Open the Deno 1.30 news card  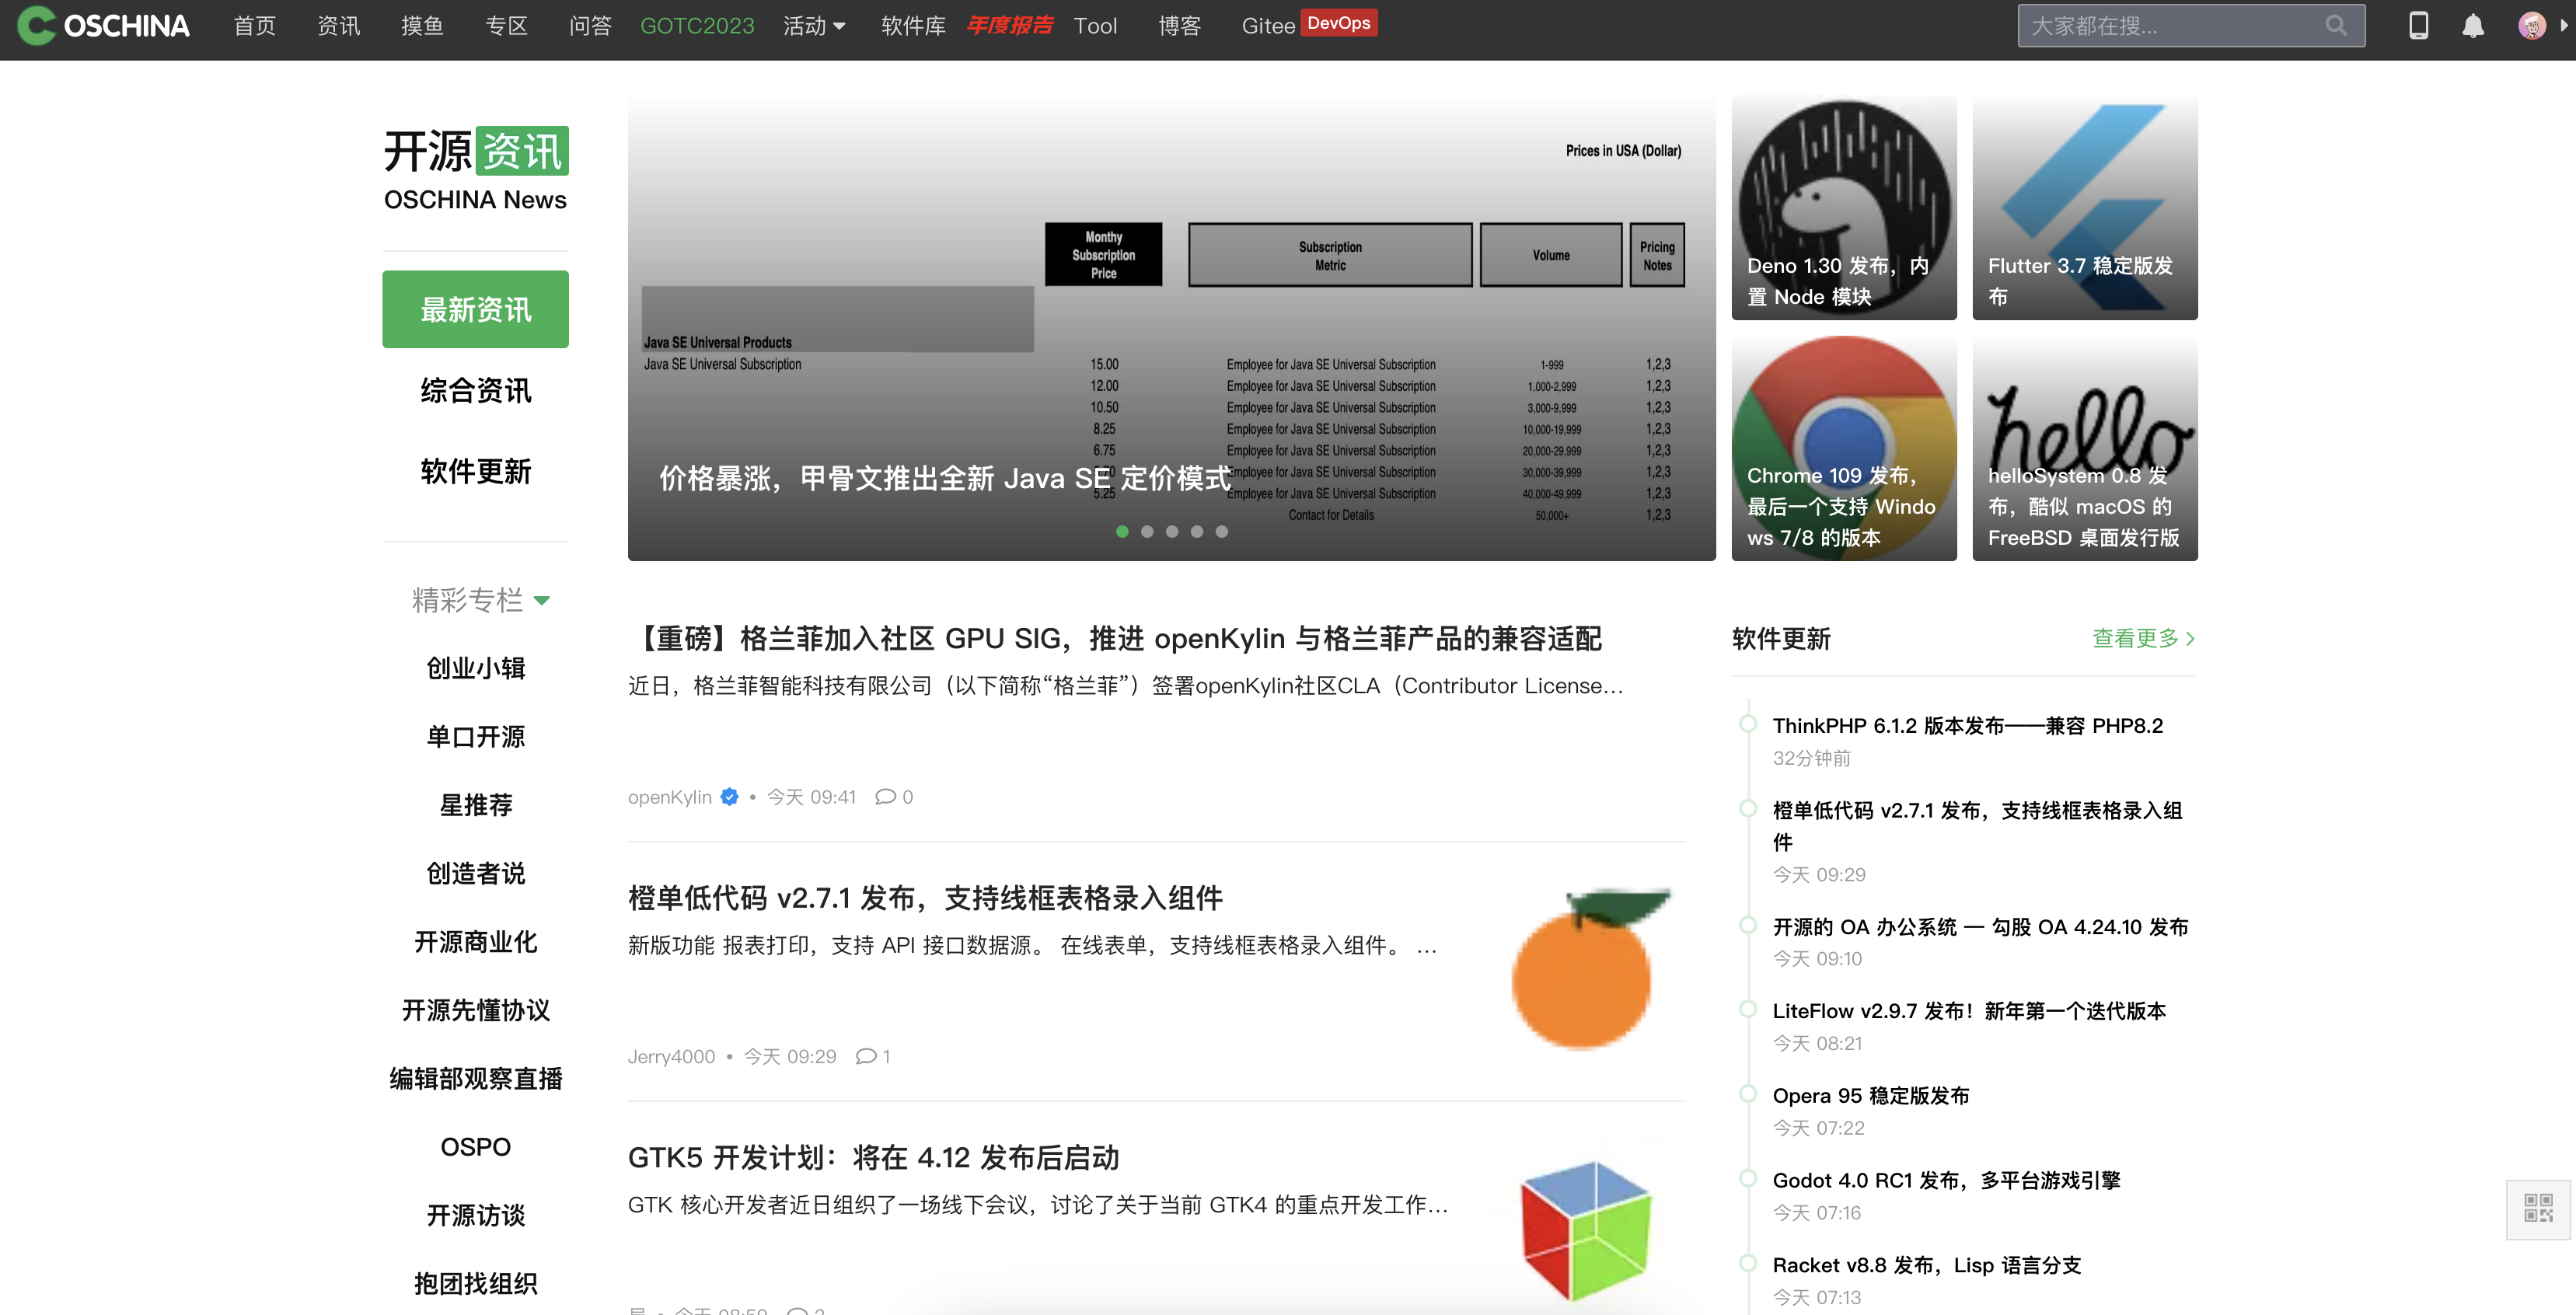coord(1843,208)
